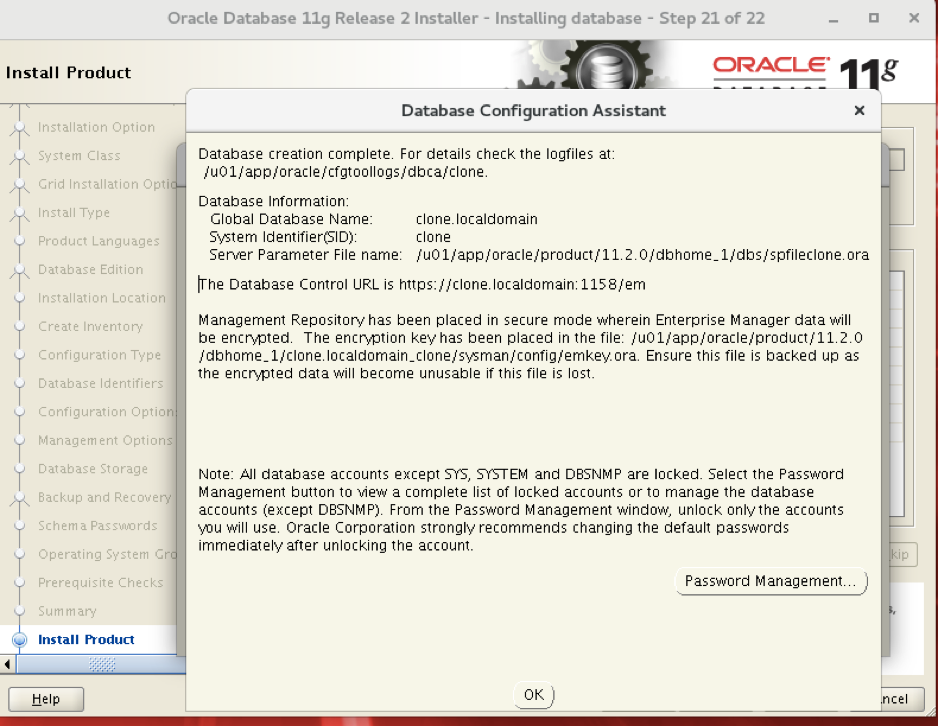Click the Summary step marker icon
Viewport: 938px width, 726px height.
tap(22, 611)
